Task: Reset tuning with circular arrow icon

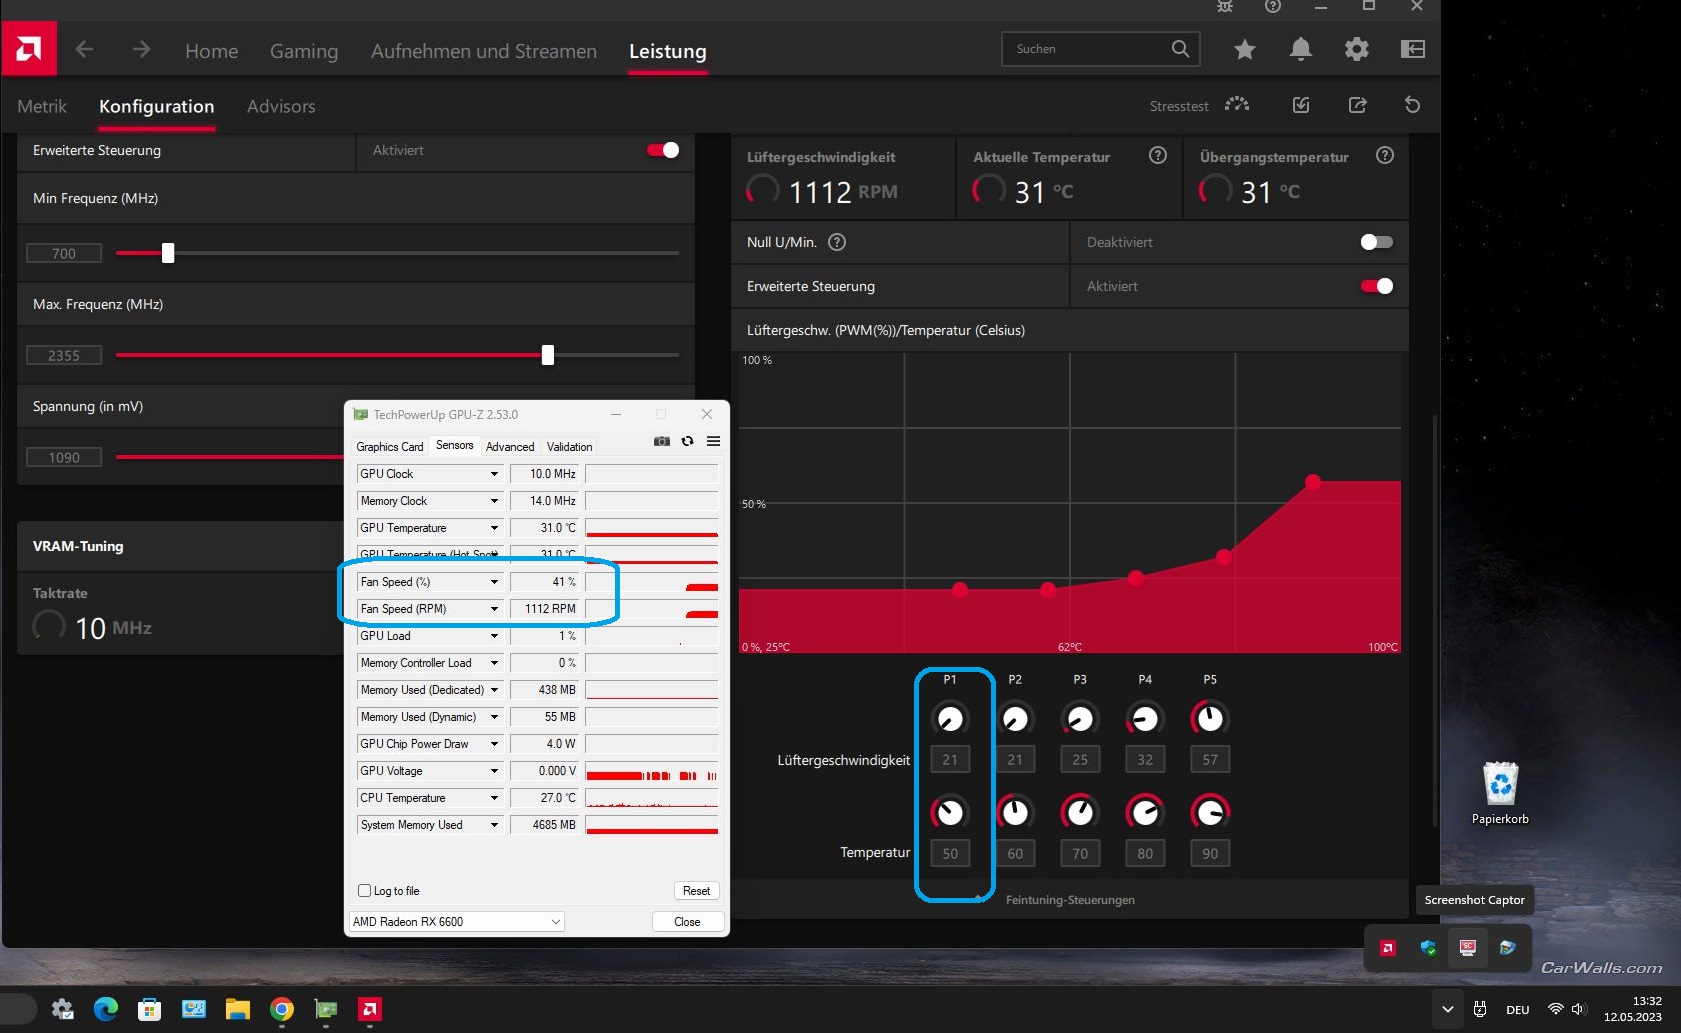Action: 1412,105
